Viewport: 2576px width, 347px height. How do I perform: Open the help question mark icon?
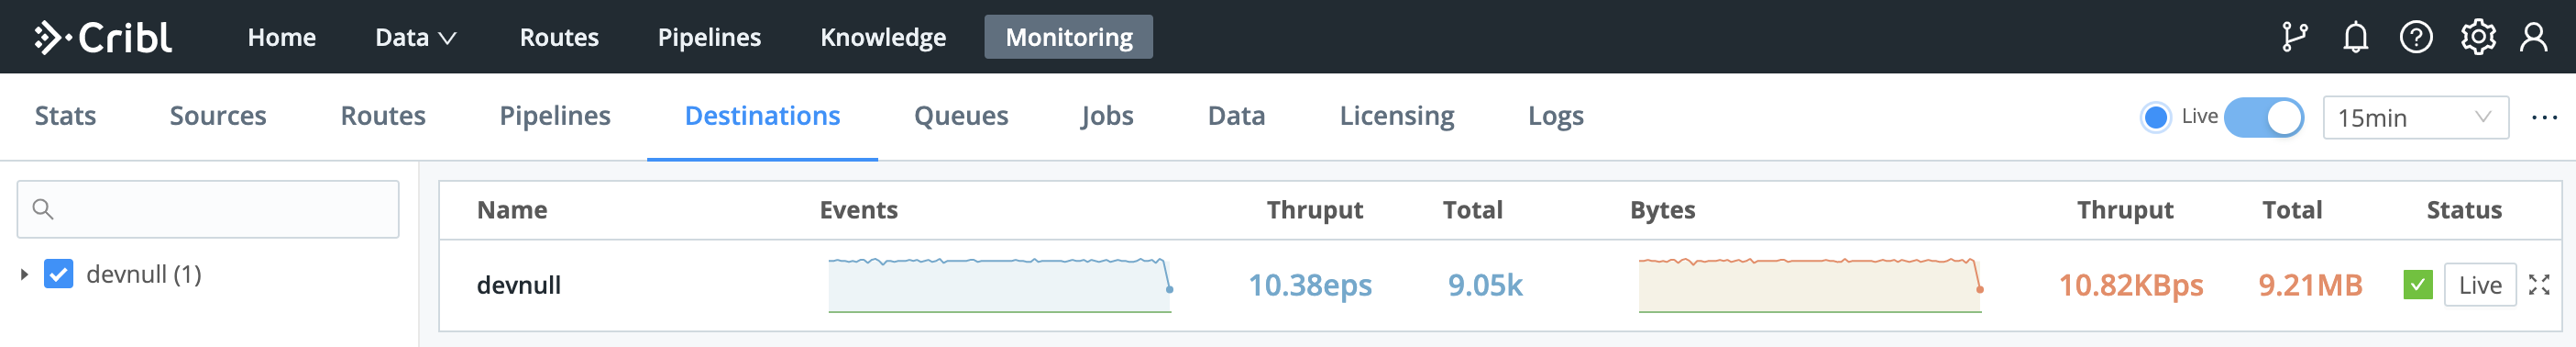coord(2416,37)
